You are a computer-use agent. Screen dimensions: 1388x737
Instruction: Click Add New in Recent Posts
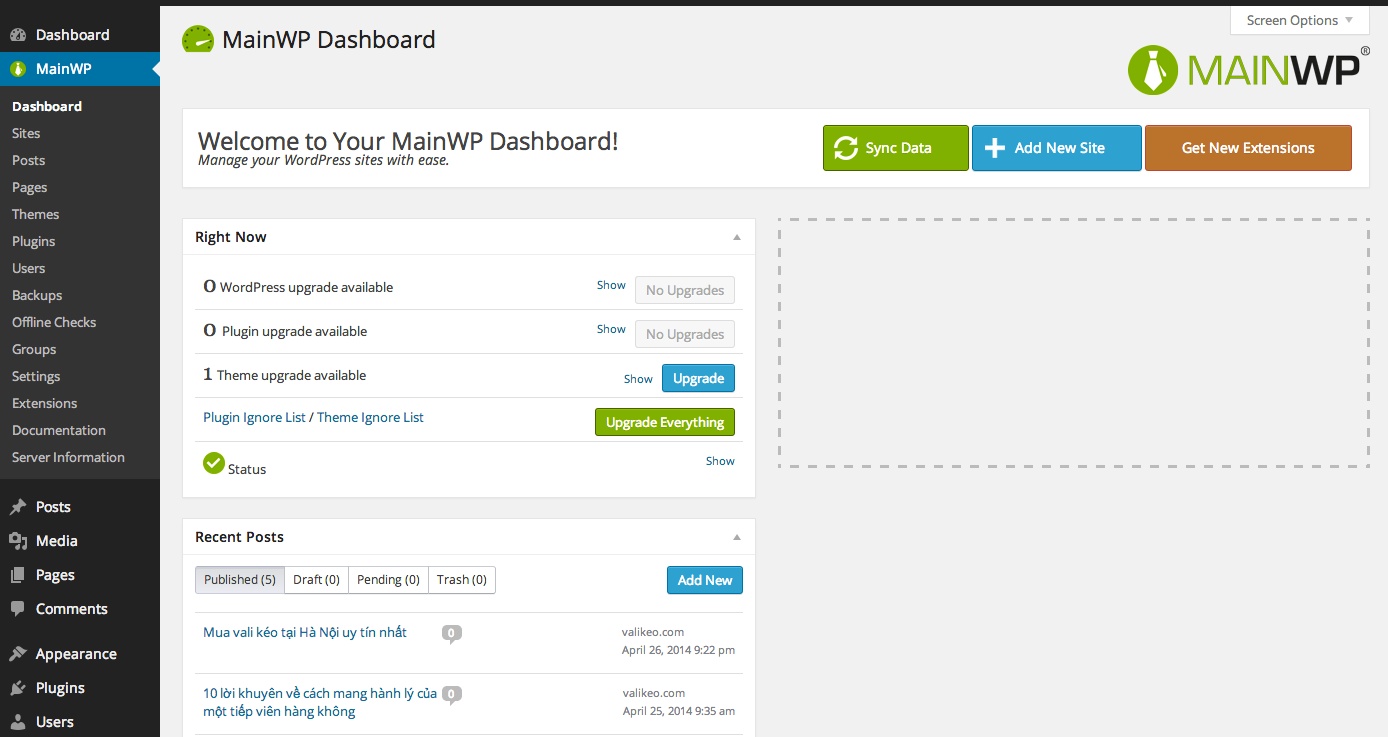(705, 580)
